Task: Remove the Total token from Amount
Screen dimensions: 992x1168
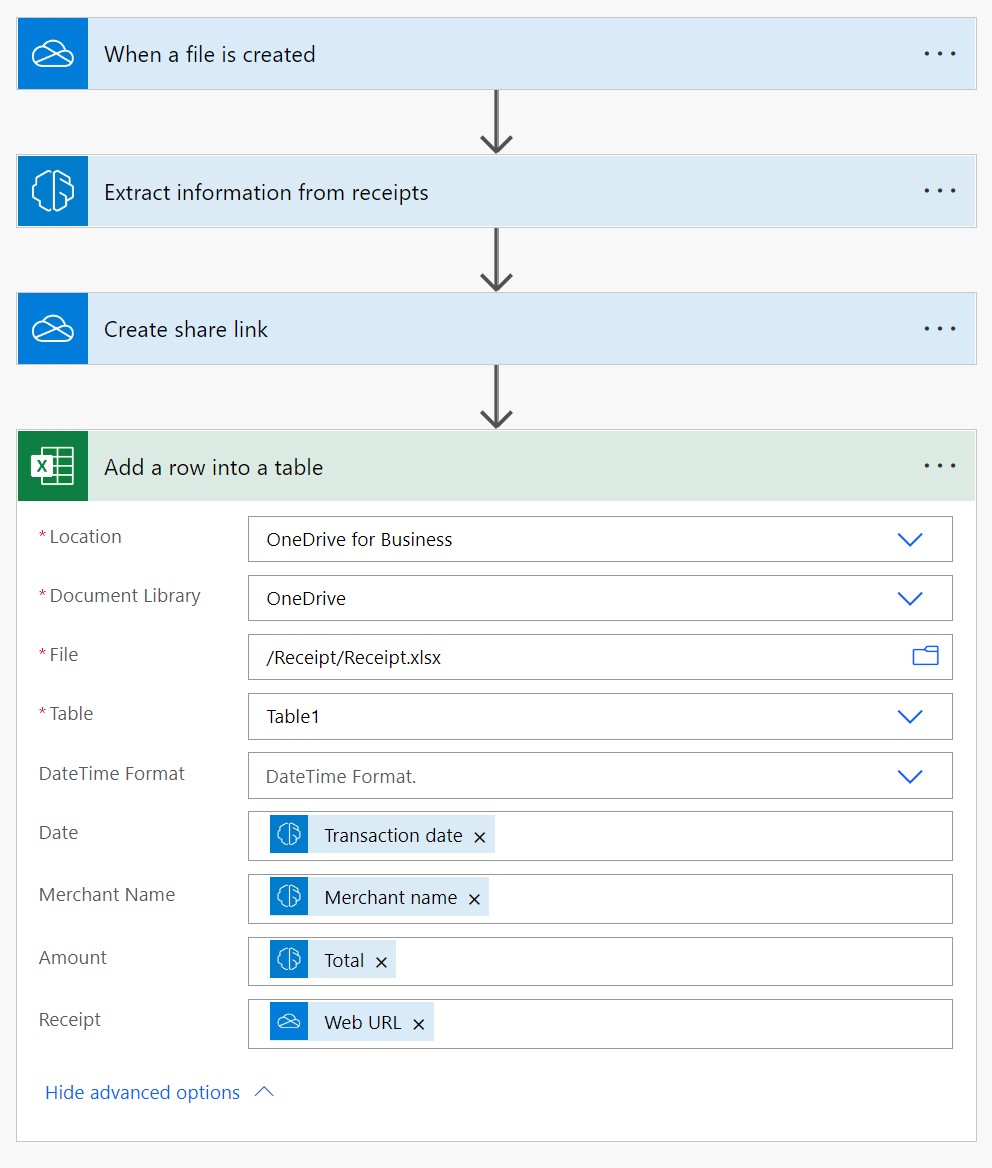Action: [381, 960]
